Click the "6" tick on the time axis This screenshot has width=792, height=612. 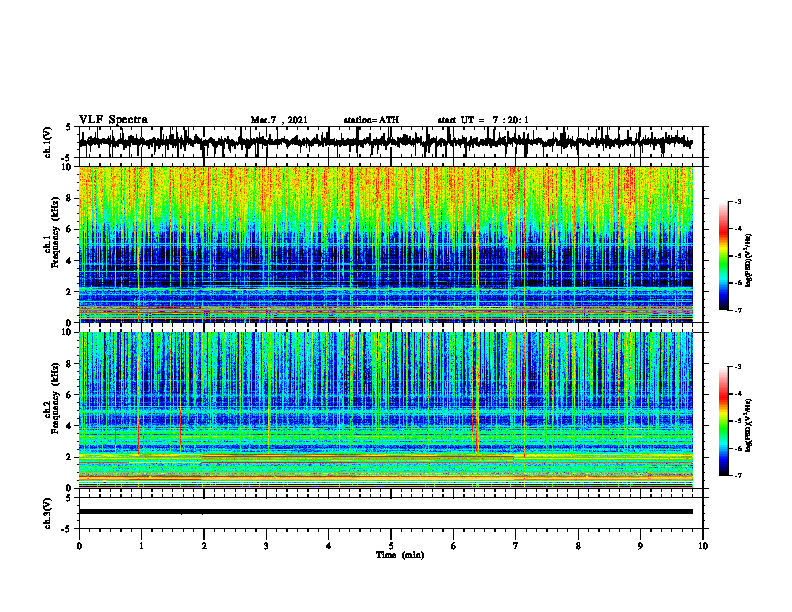click(454, 546)
